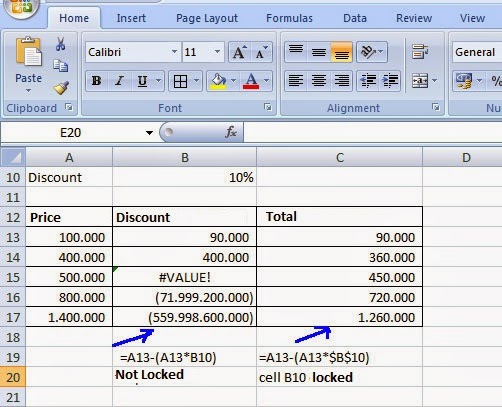Select column B header
Viewport: 502px width, 407px height.
(x=185, y=157)
